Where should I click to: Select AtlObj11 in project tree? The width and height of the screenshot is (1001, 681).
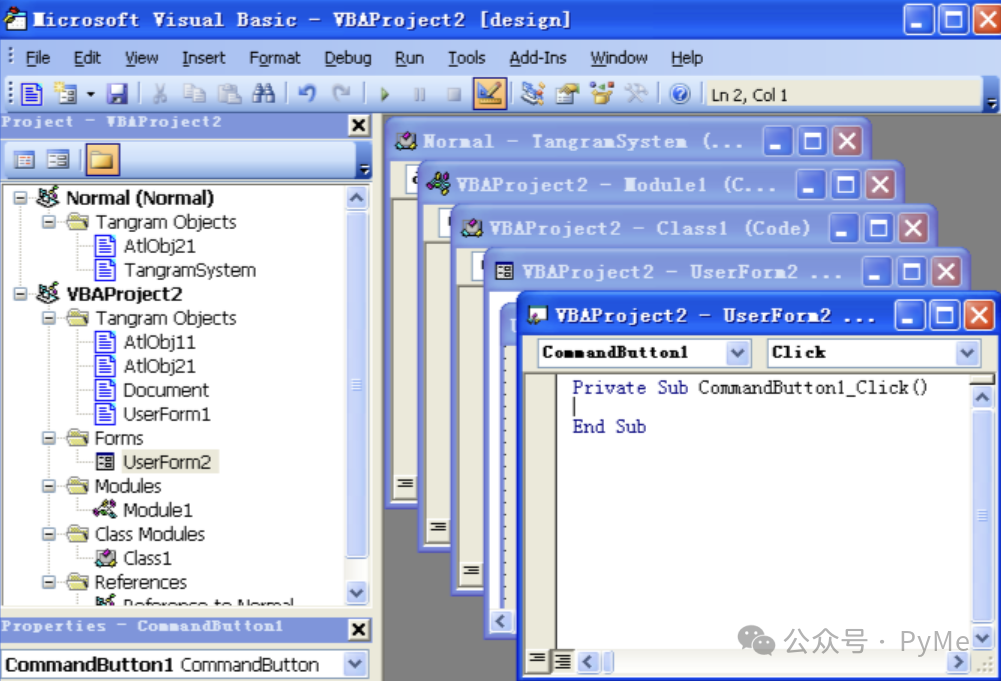click(x=159, y=342)
